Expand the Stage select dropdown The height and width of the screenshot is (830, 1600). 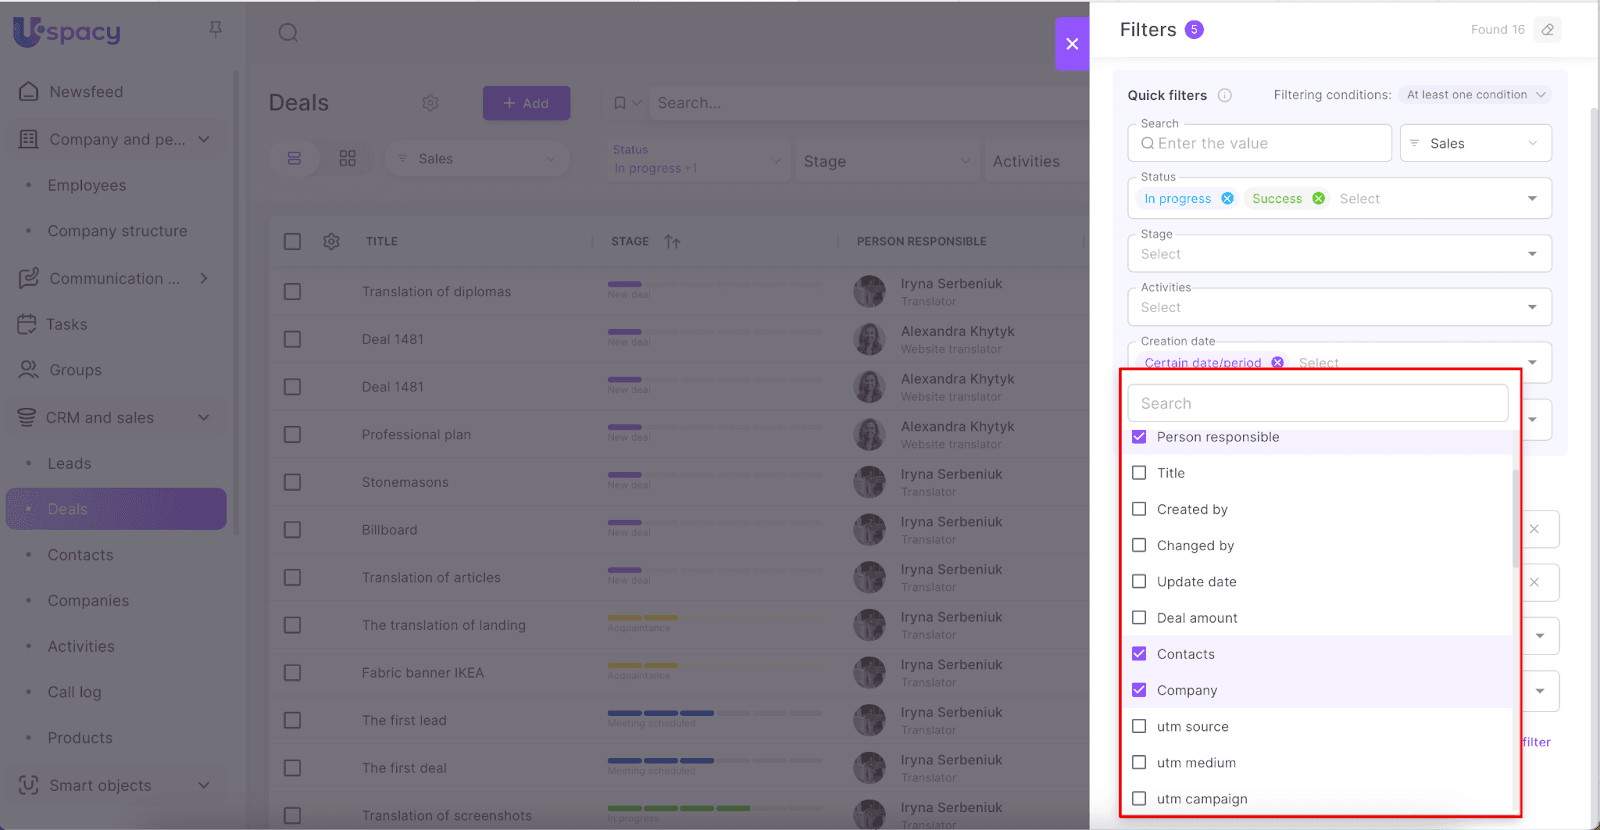click(1339, 254)
